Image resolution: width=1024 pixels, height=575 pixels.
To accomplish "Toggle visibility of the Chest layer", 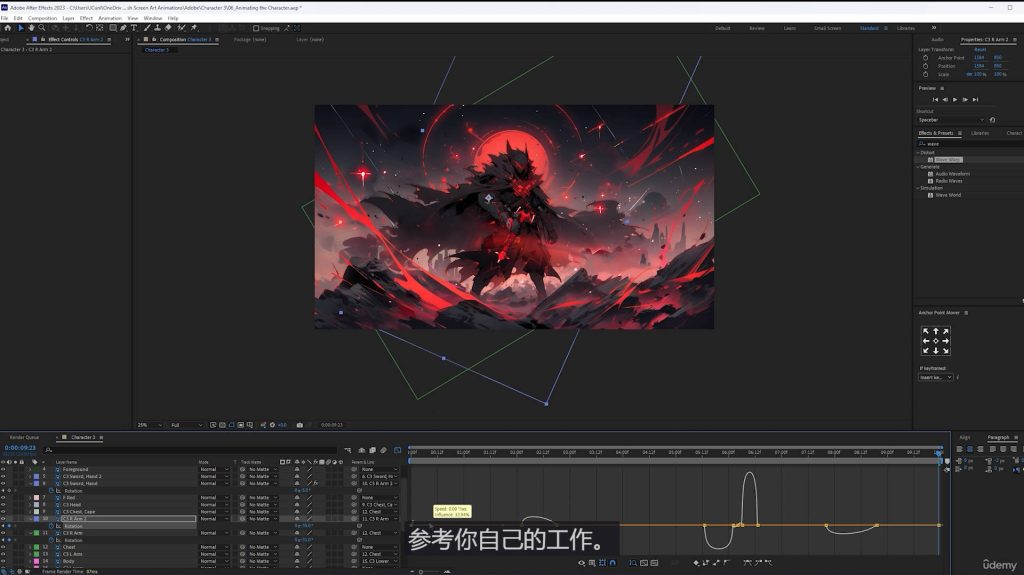I will coord(3,547).
